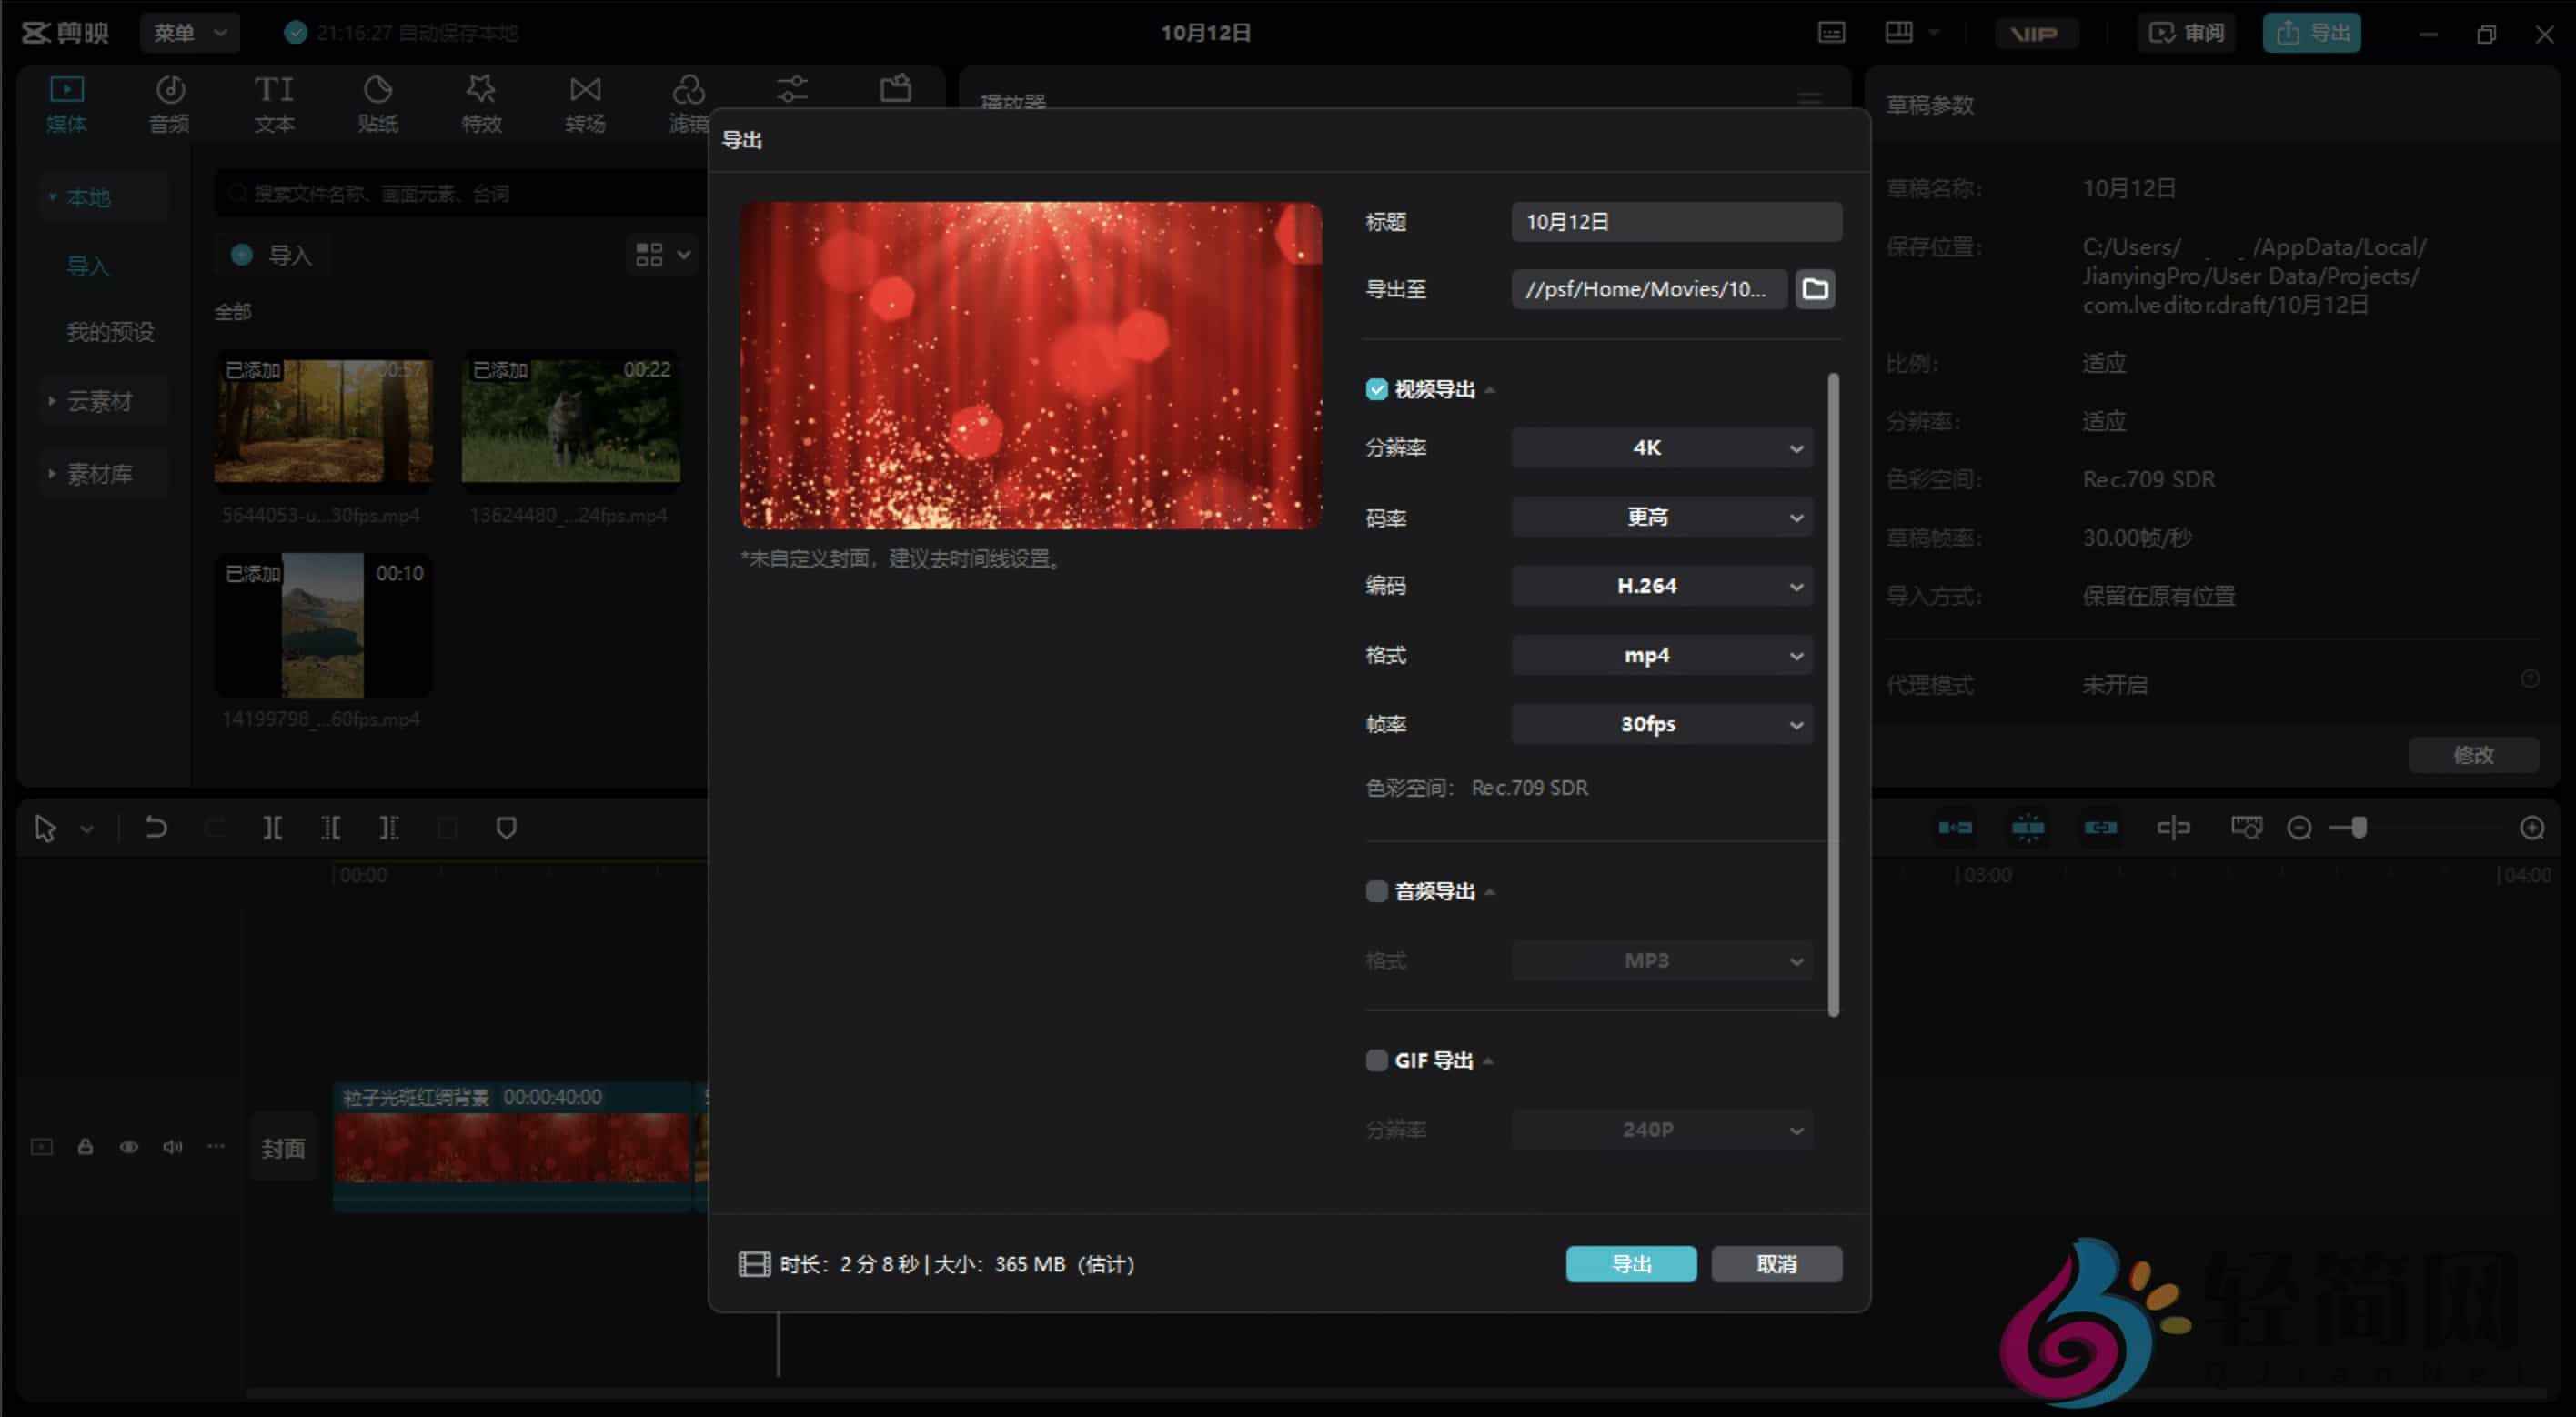Open the 转场 transitions panel
Image resolution: width=2576 pixels, height=1417 pixels.
(x=585, y=103)
